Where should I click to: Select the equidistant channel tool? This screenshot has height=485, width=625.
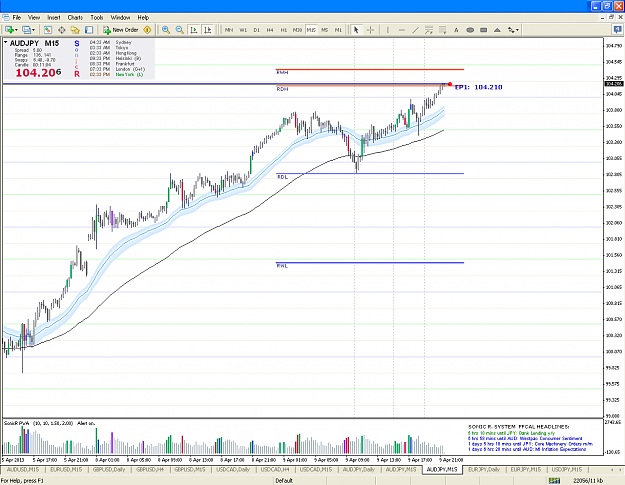pyautogui.click(x=429, y=30)
